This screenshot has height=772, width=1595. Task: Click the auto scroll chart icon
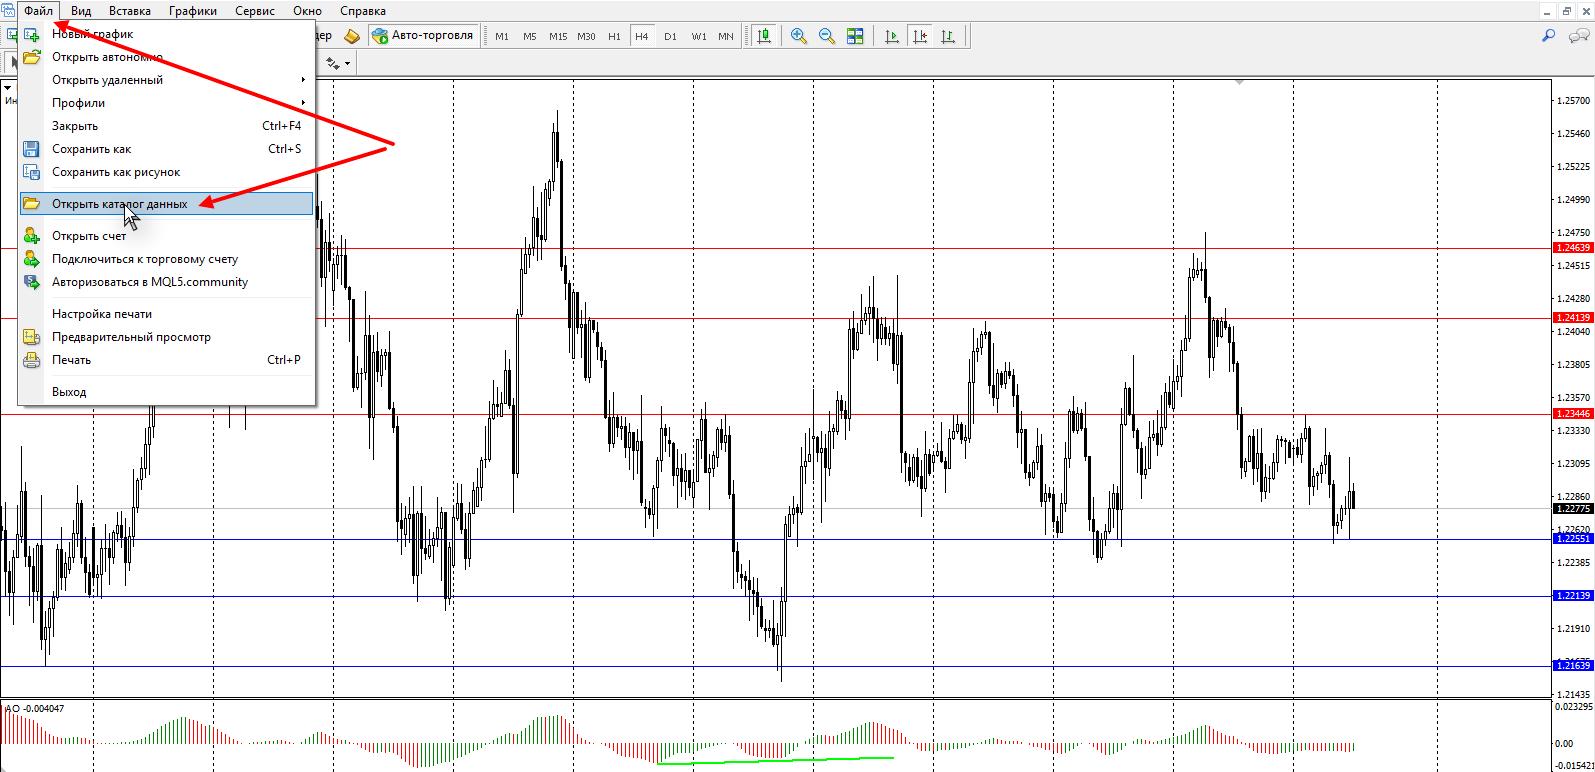pos(892,36)
